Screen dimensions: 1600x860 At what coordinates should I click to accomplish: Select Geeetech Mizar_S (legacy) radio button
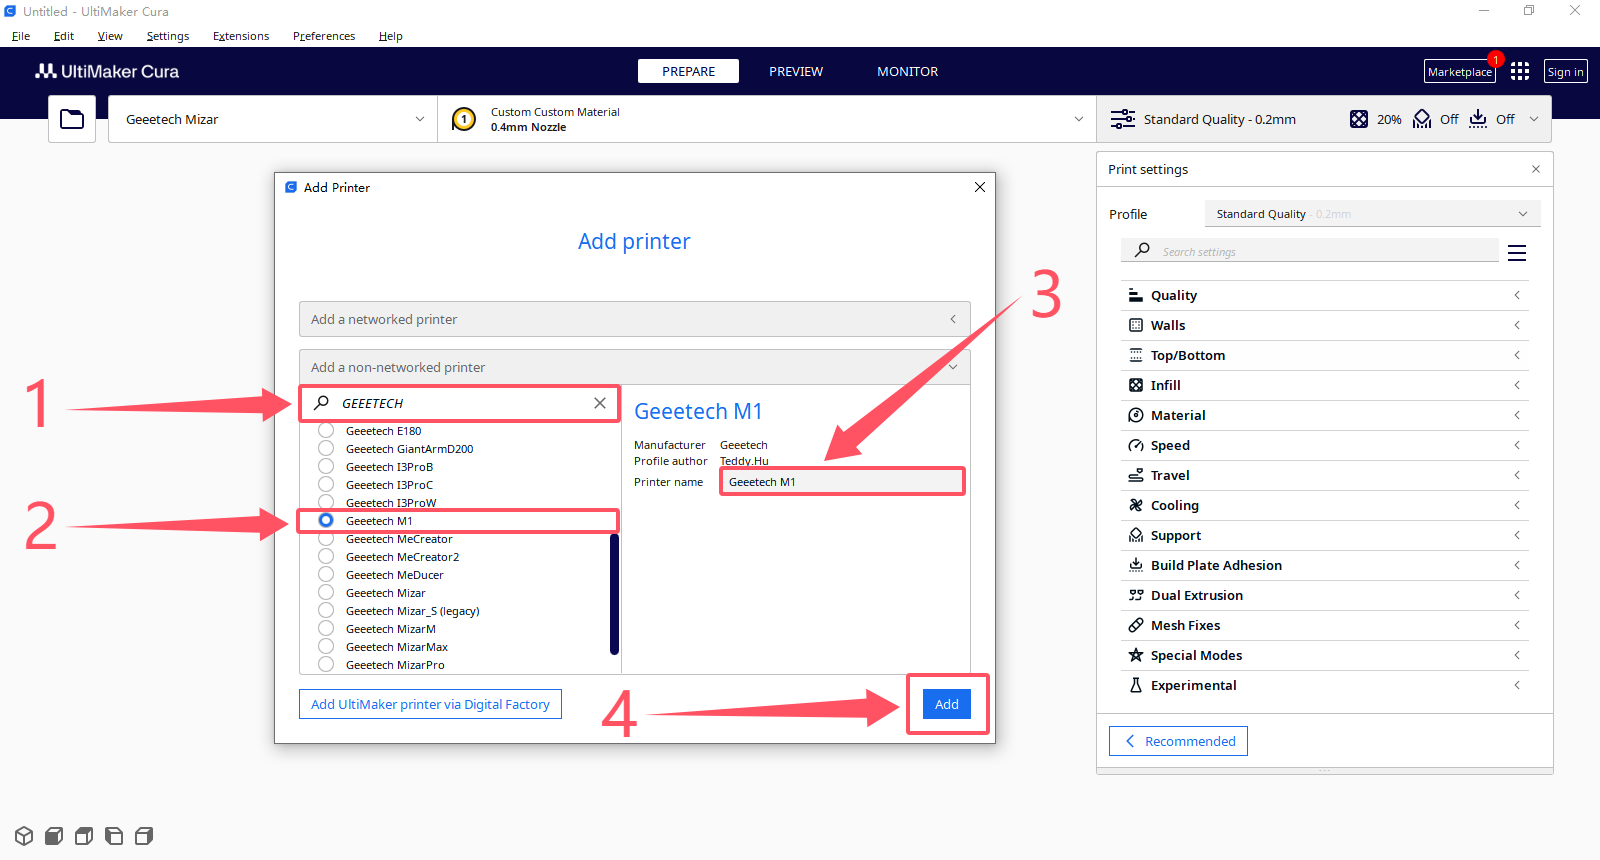326,610
